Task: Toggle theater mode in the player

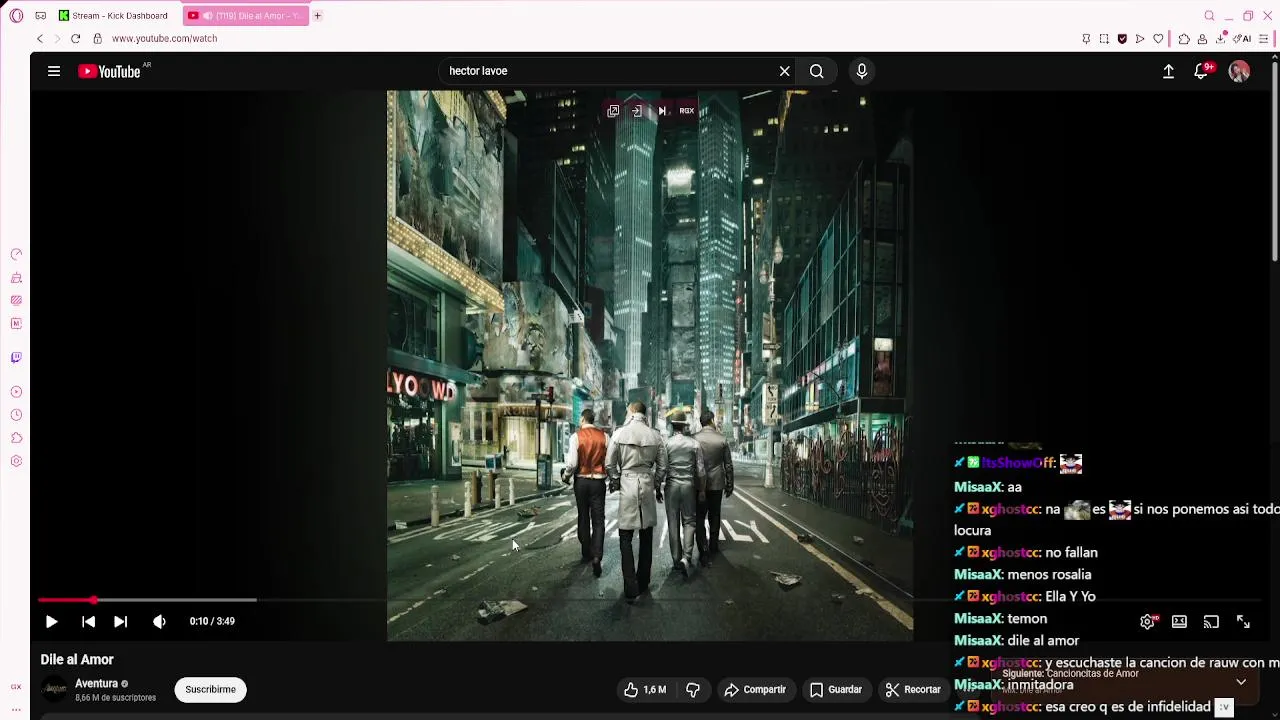Action: [x=1180, y=621]
